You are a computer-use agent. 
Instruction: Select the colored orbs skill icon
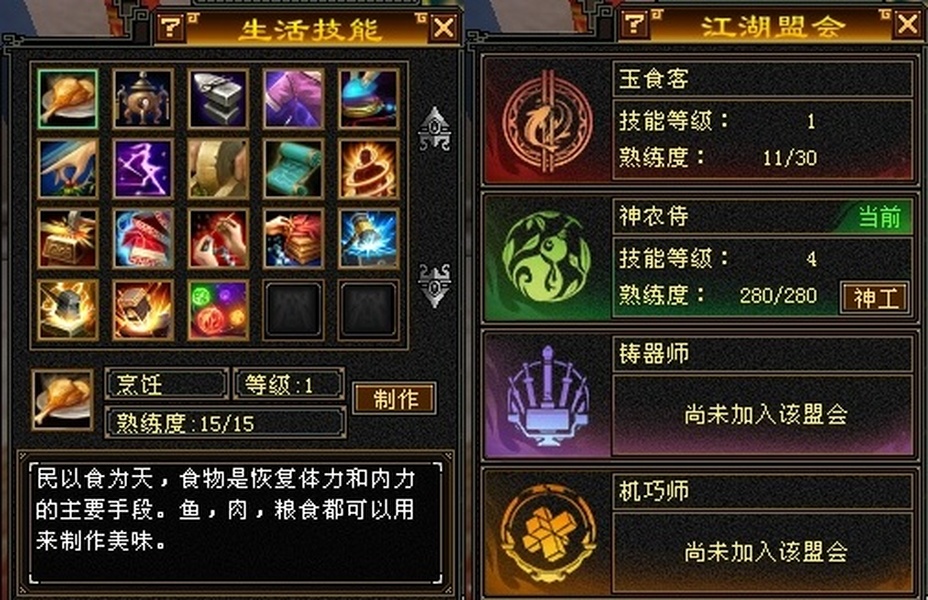pyautogui.click(x=218, y=310)
